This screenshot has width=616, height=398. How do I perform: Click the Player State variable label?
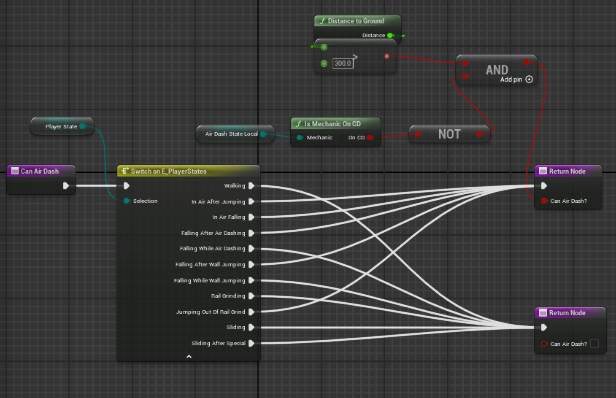coord(61,127)
